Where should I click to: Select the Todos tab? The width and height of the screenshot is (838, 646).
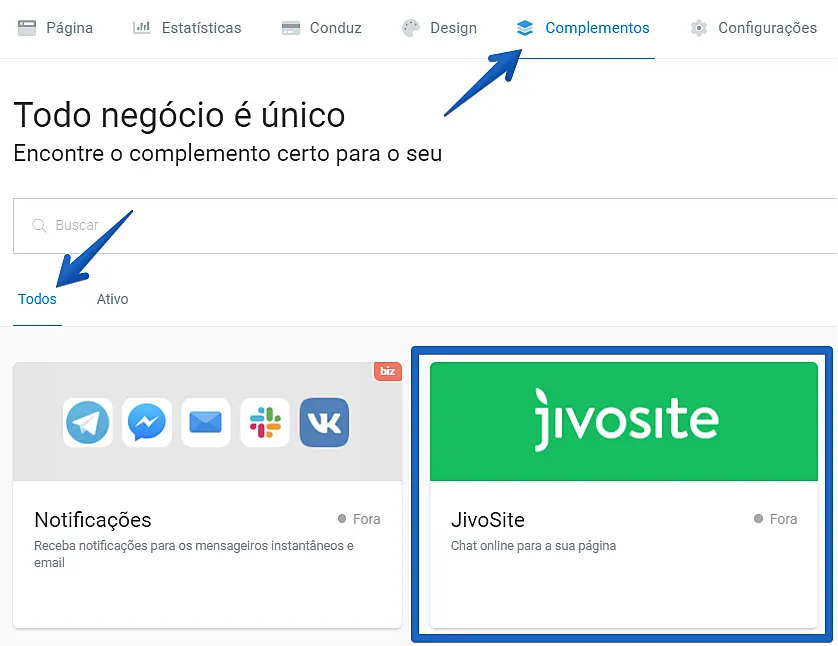(37, 299)
